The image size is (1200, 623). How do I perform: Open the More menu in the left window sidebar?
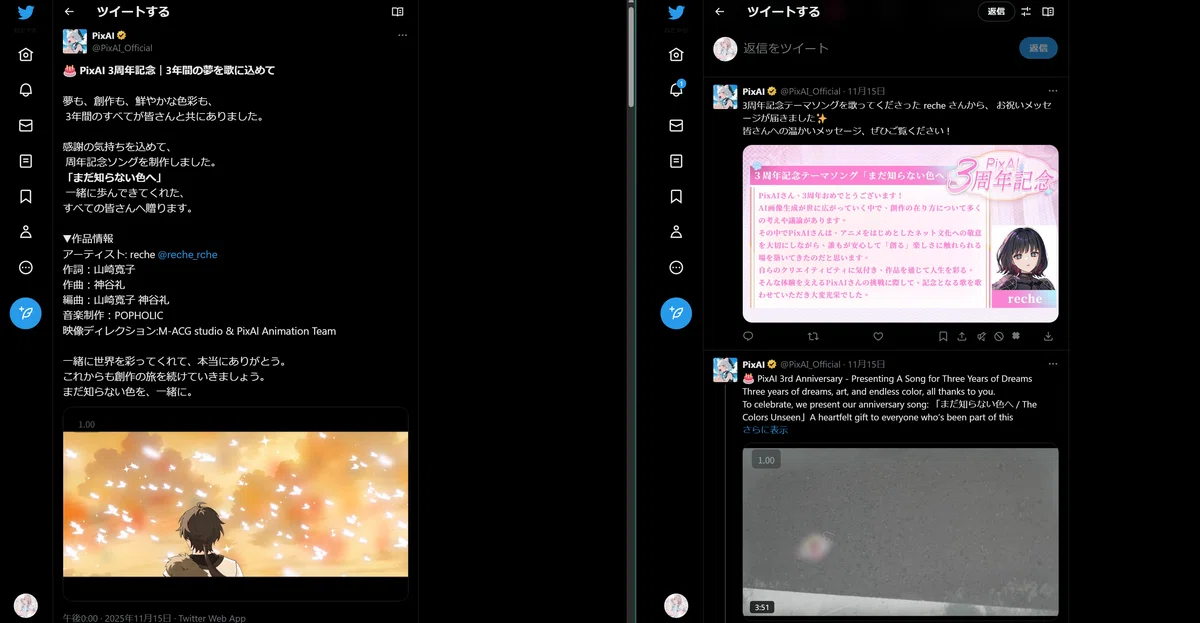click(x=26, y=268)
